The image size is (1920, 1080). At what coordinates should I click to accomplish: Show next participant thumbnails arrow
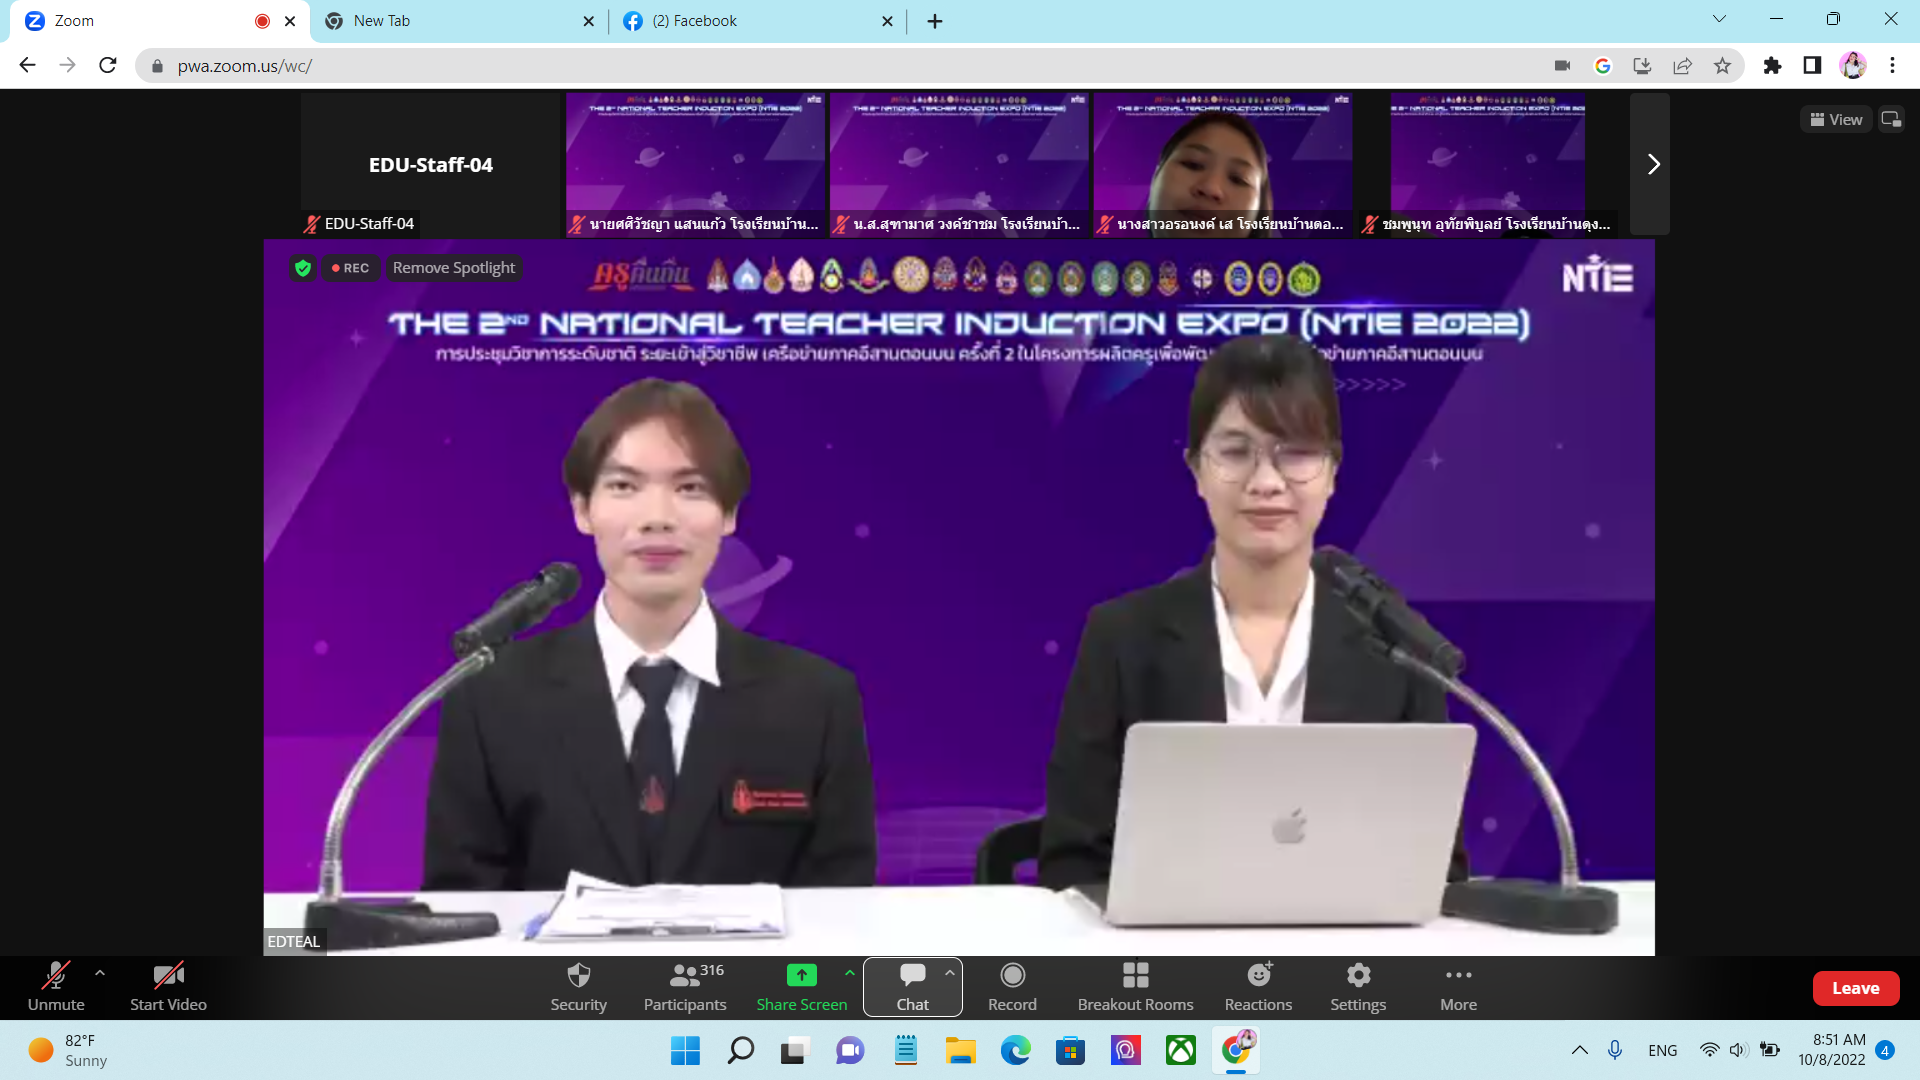pyautogui.click(x=1652, y=164)
